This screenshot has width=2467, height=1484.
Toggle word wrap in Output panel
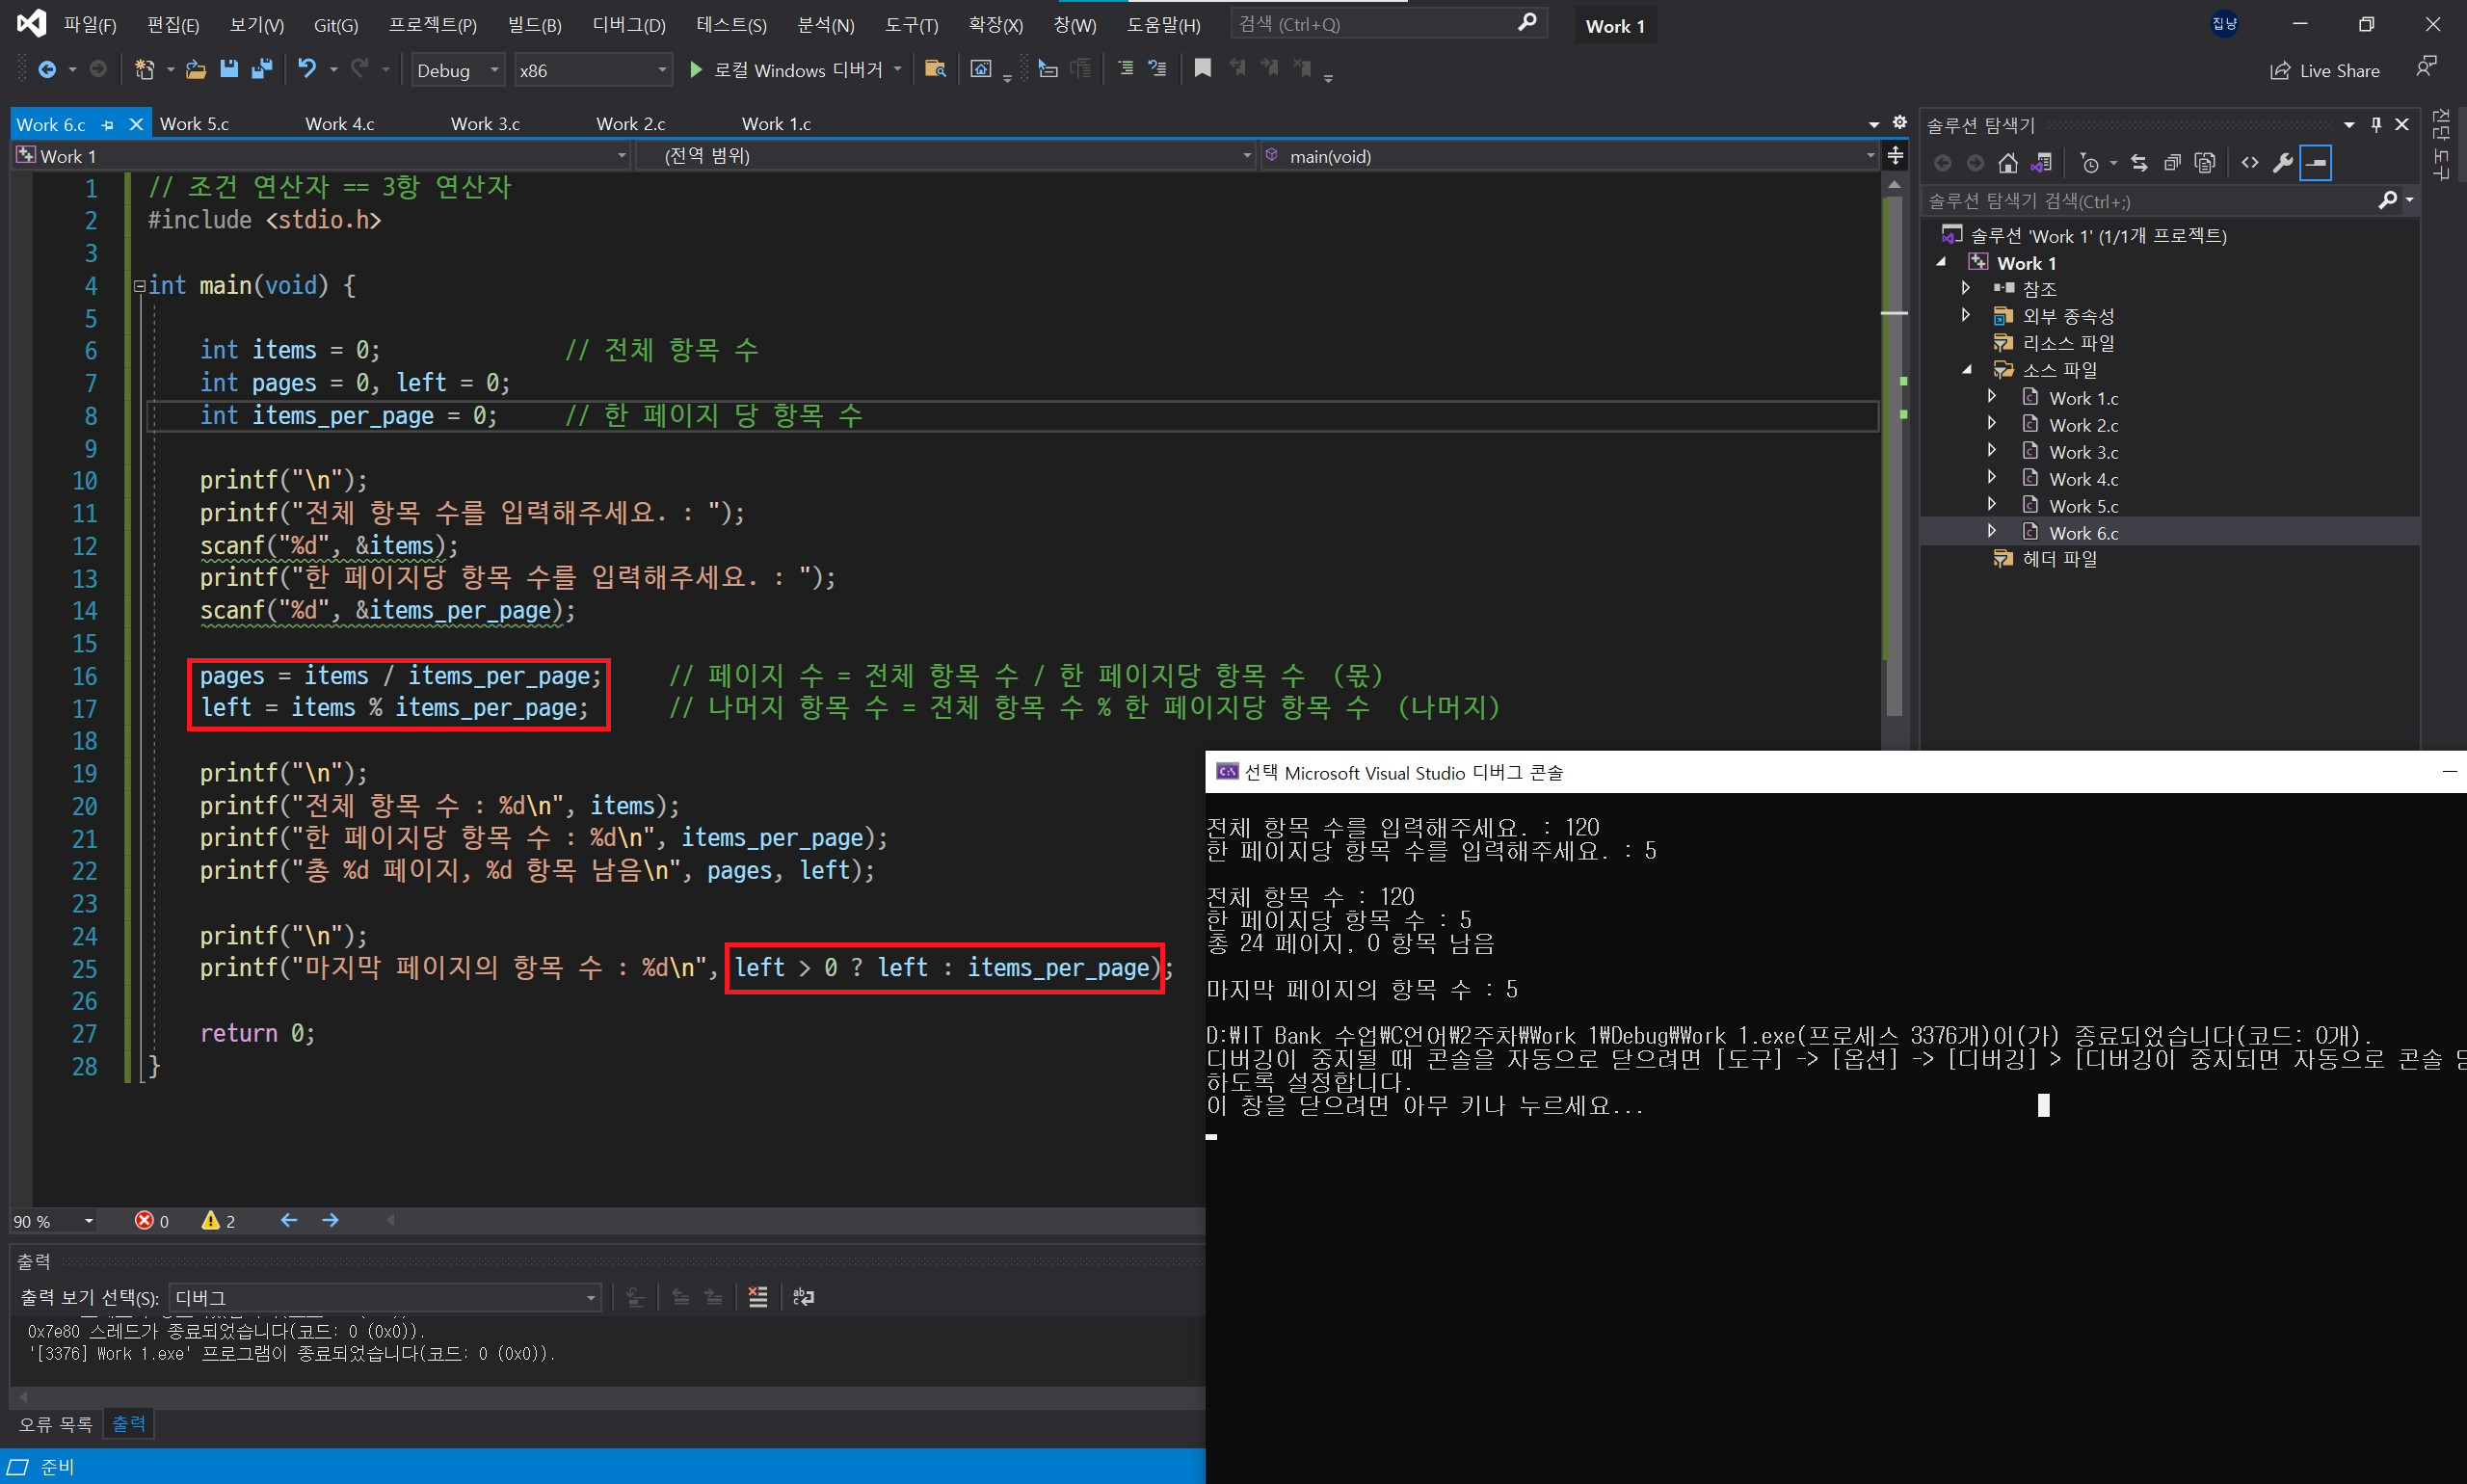pos(803,1297)
